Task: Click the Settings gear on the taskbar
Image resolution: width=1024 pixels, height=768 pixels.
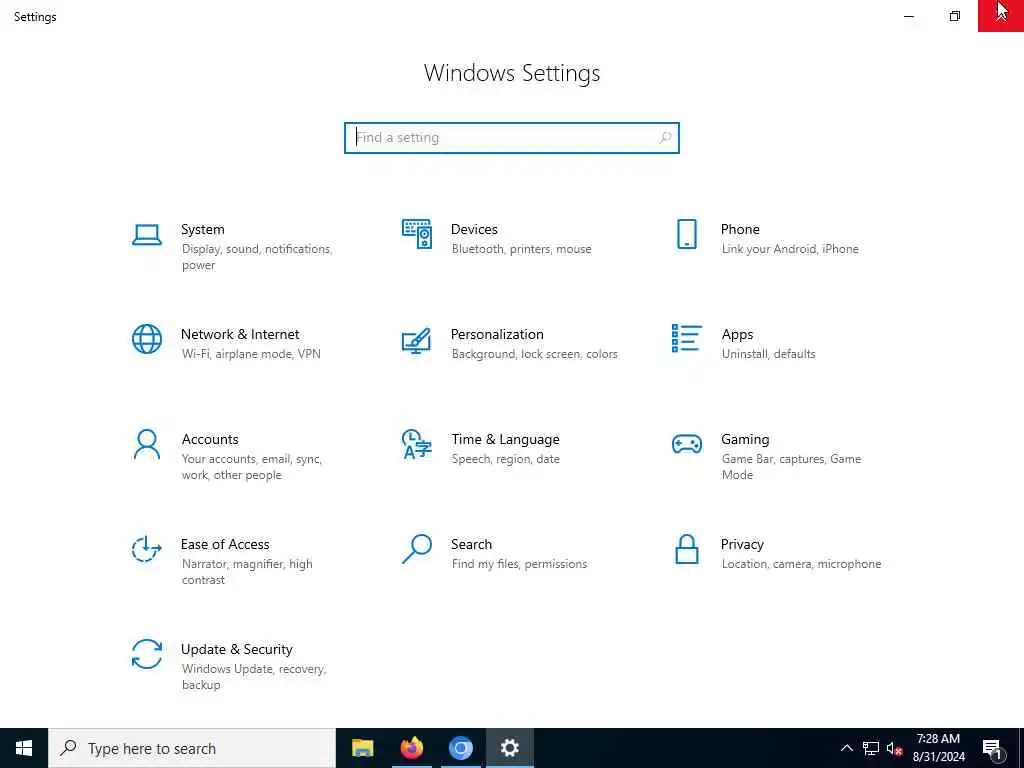Action: click(509, 748)
